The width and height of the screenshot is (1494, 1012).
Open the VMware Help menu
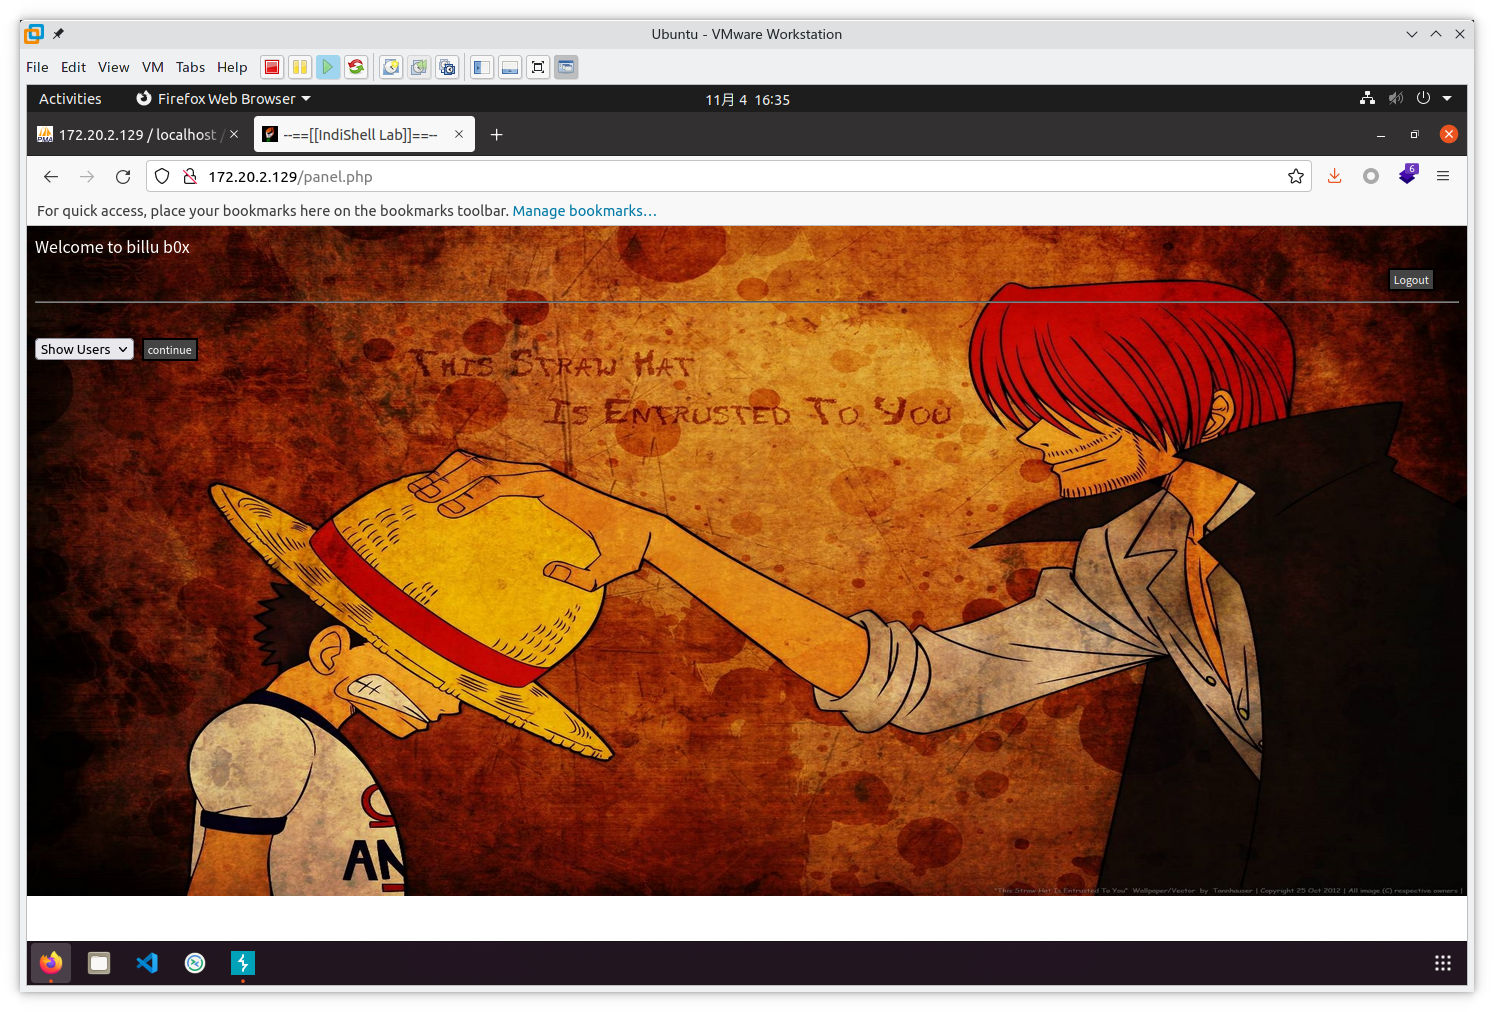point(232,67)
